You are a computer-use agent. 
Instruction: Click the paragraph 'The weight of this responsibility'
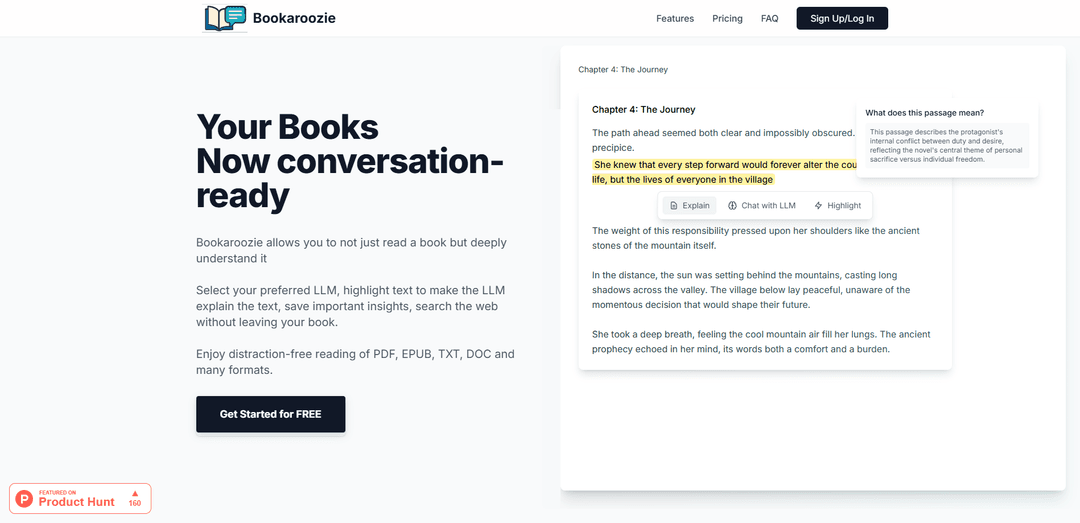tap(756, 238)
